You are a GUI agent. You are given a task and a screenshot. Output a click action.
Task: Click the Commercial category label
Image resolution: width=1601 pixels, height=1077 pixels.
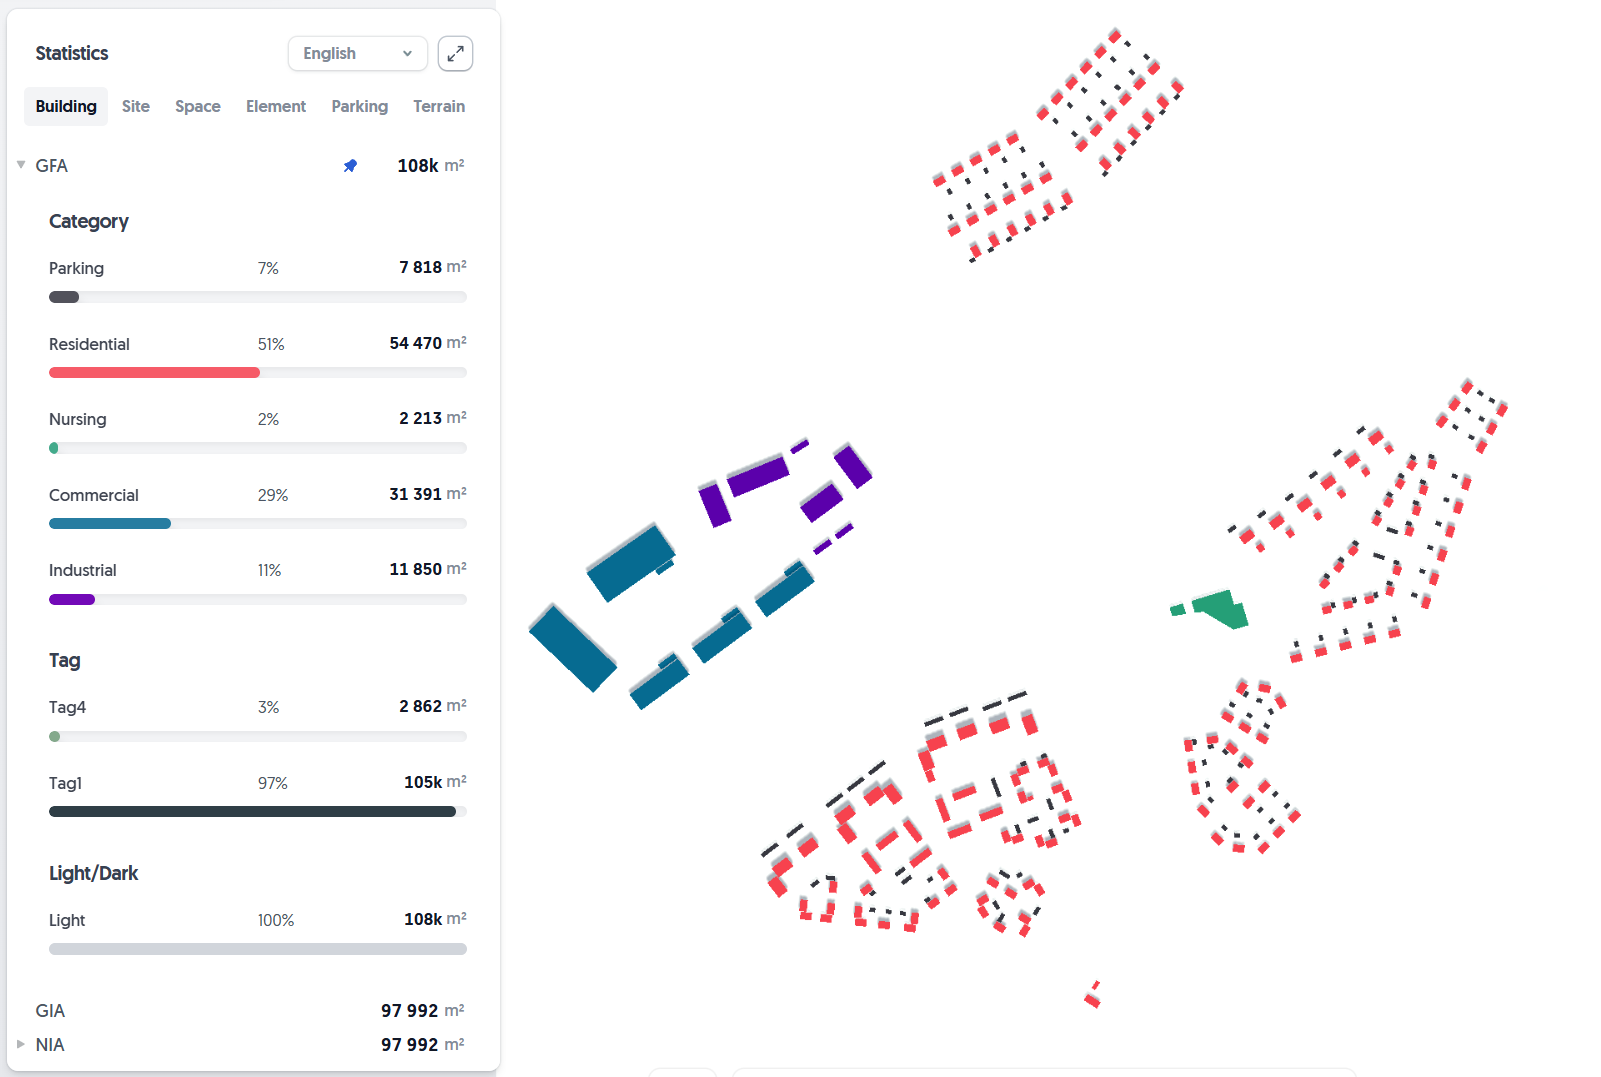[x=94, y=495]
